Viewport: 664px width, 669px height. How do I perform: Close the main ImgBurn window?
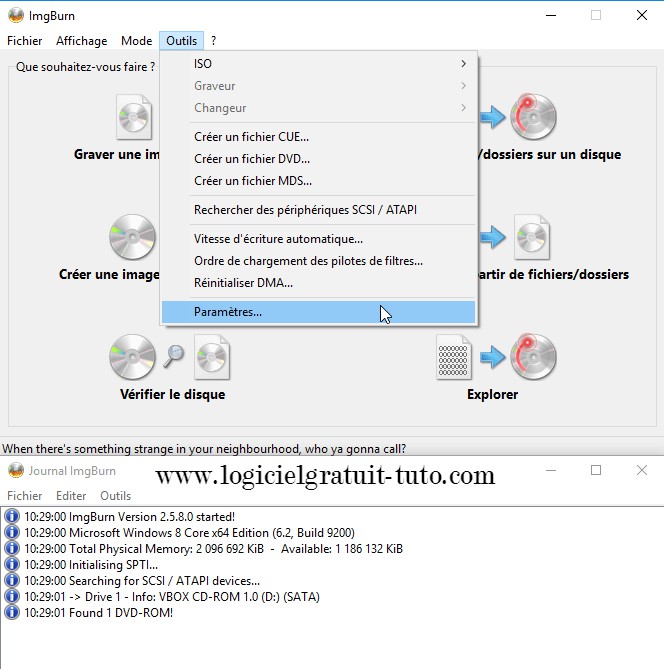pos(641,15)
